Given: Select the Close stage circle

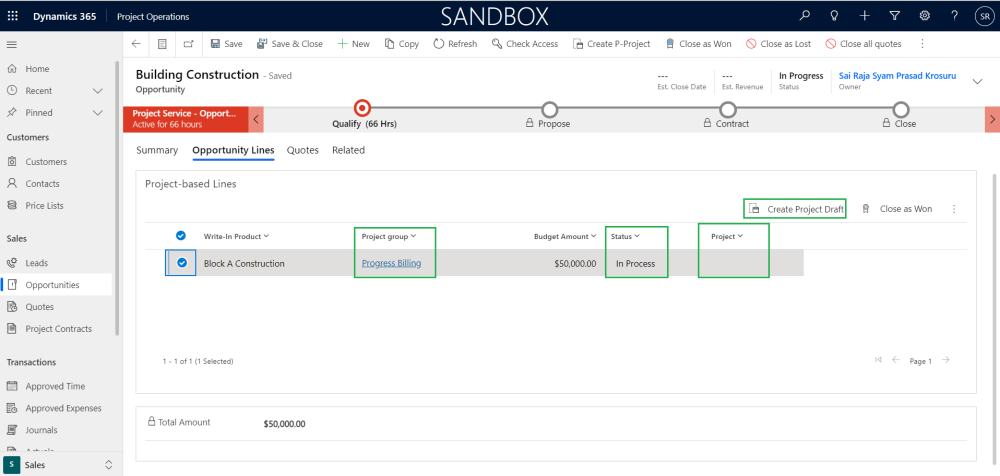Looking at the screenshot, I should 901,110.
